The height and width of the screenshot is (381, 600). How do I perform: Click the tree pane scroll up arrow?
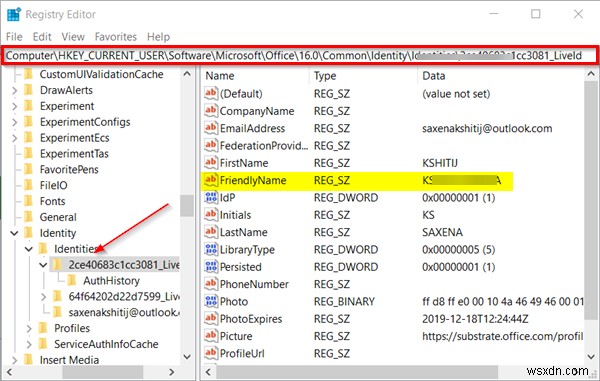pos(187,73)
